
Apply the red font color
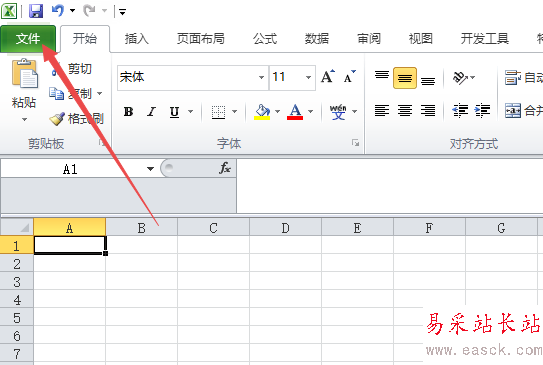tap(295, 112)
